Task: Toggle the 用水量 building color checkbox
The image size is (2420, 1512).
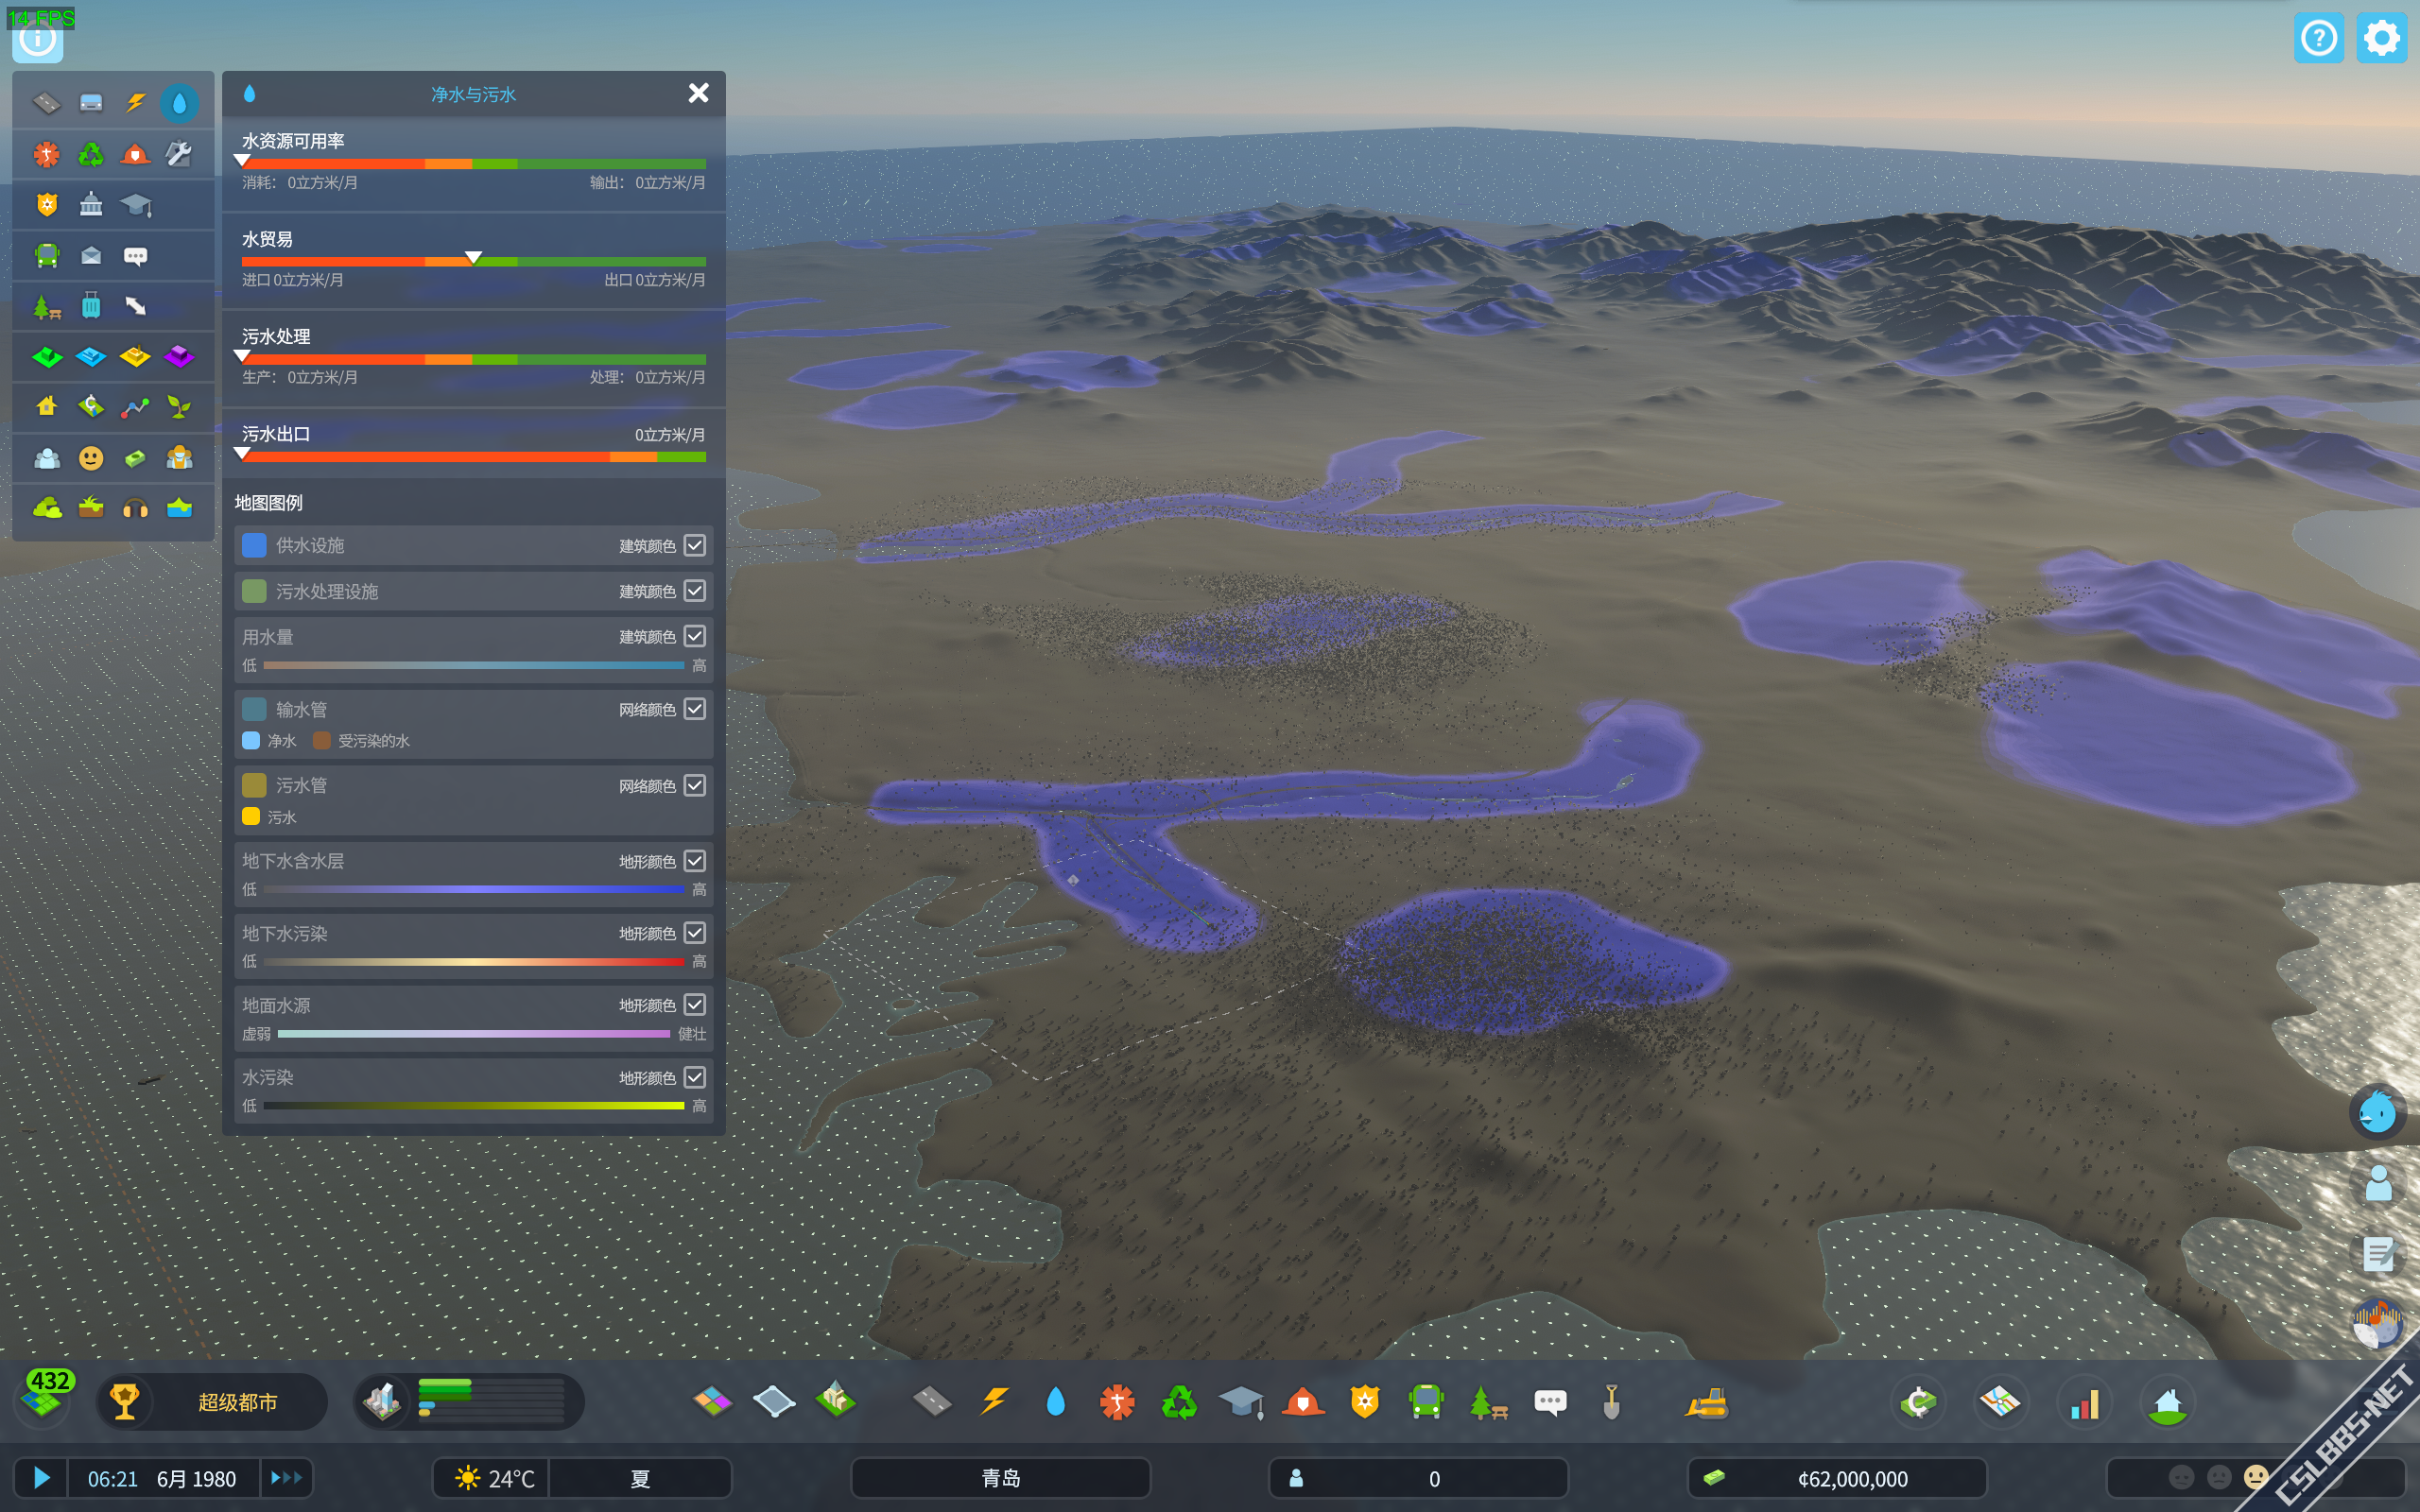Action: point(695,636)
